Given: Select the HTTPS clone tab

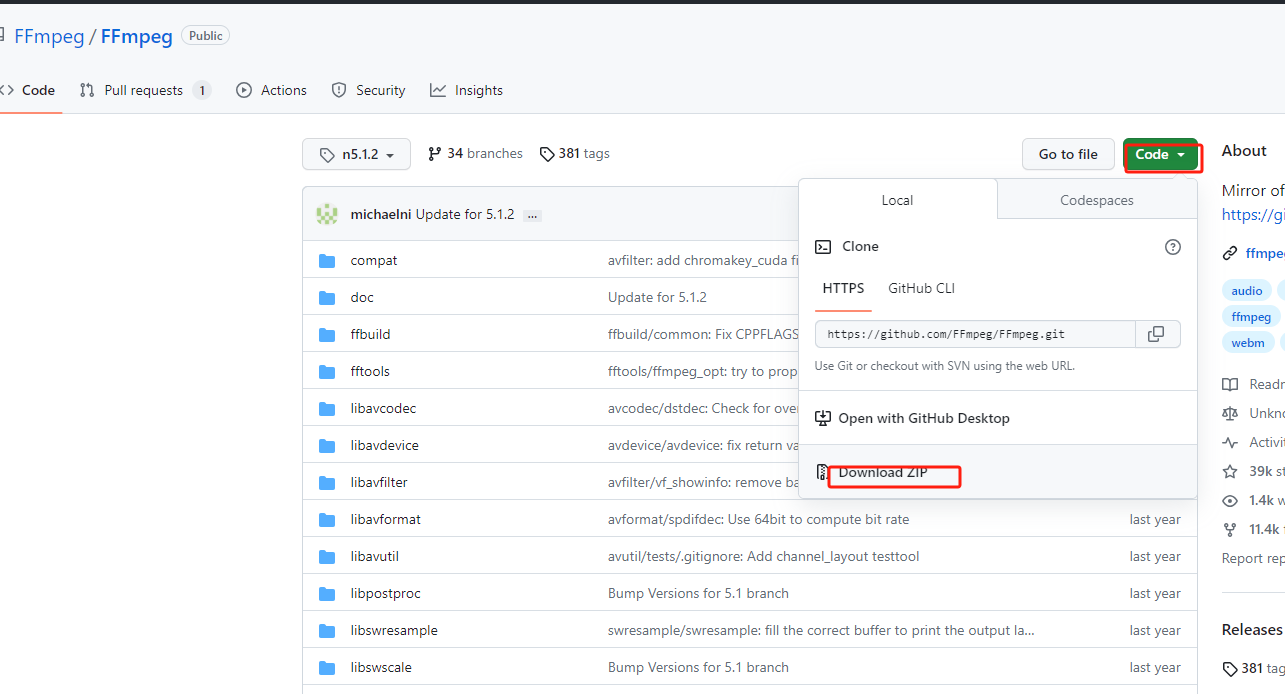Looking at the screenshot, I should pyautogui.click(x=843, y=288).
